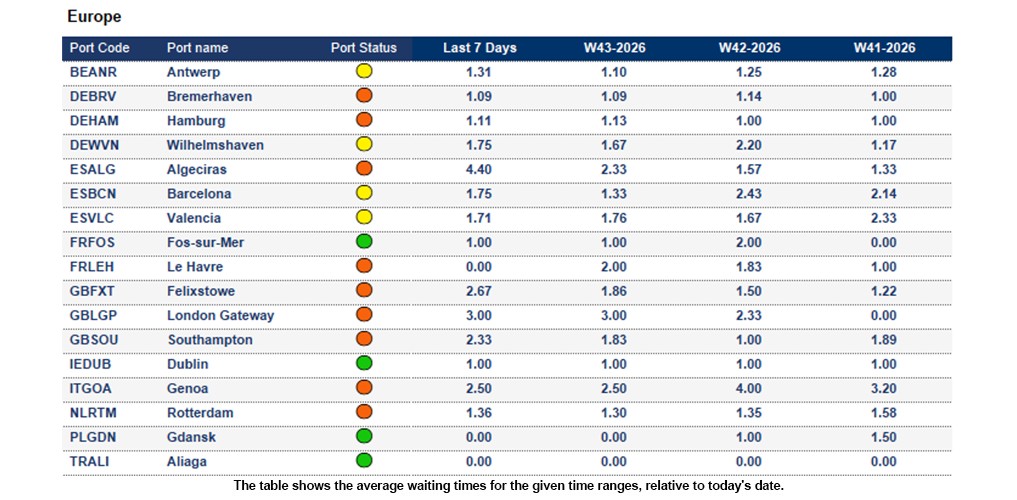Select the Hamburg port name
This screenshot has width=1017, height=500.
pos(196,121)
